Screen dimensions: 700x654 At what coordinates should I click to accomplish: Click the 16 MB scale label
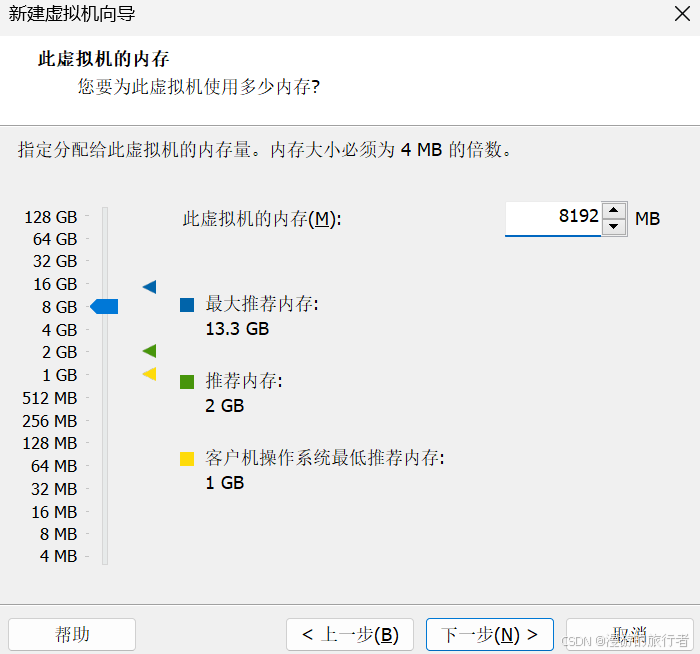[x=54, y=512]
